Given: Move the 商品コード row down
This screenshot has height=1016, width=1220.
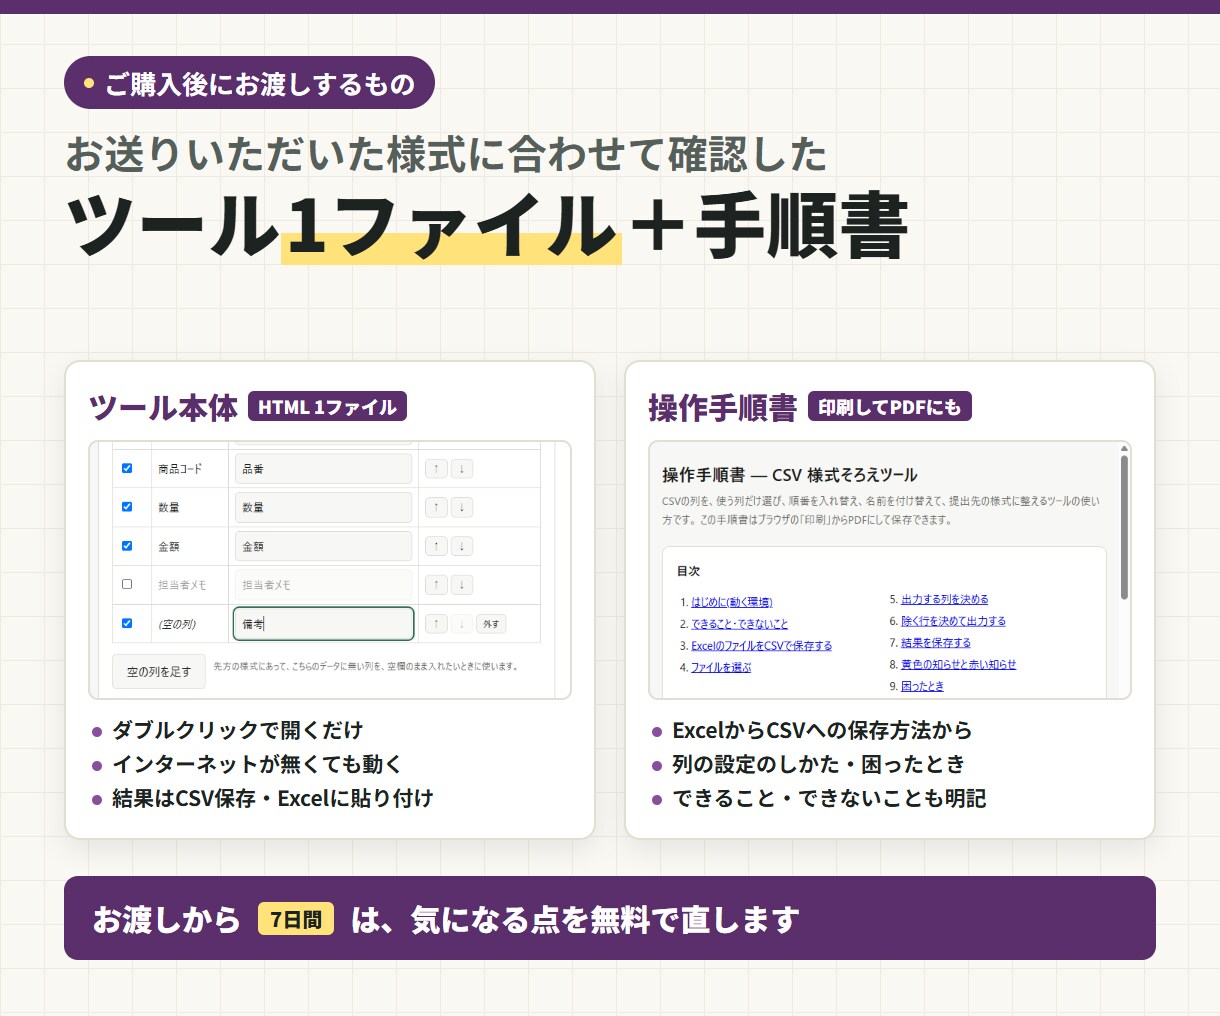Looking at the screenshot, I should tap(461, 469).
